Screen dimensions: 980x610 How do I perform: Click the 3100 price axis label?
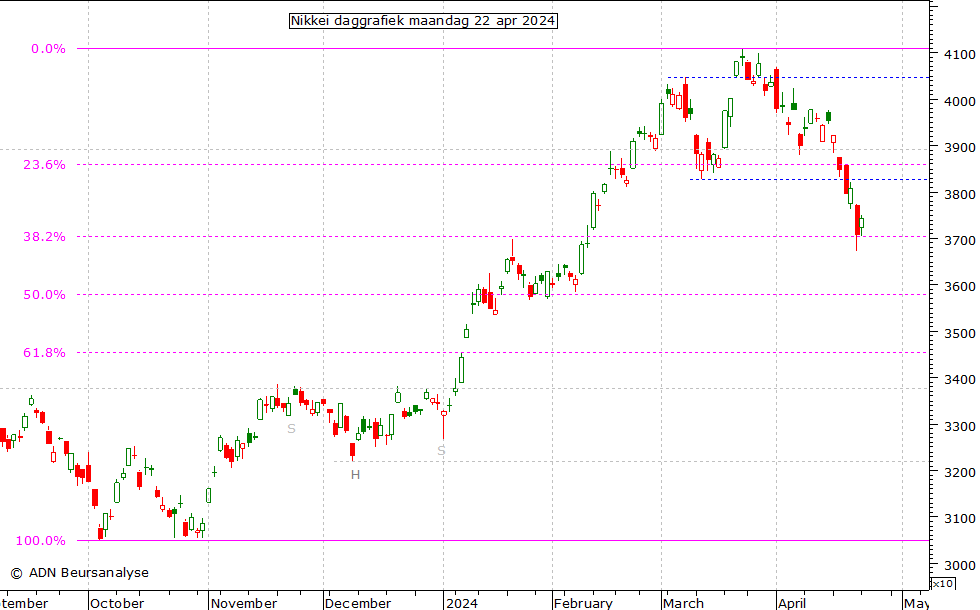pos(959,518)
